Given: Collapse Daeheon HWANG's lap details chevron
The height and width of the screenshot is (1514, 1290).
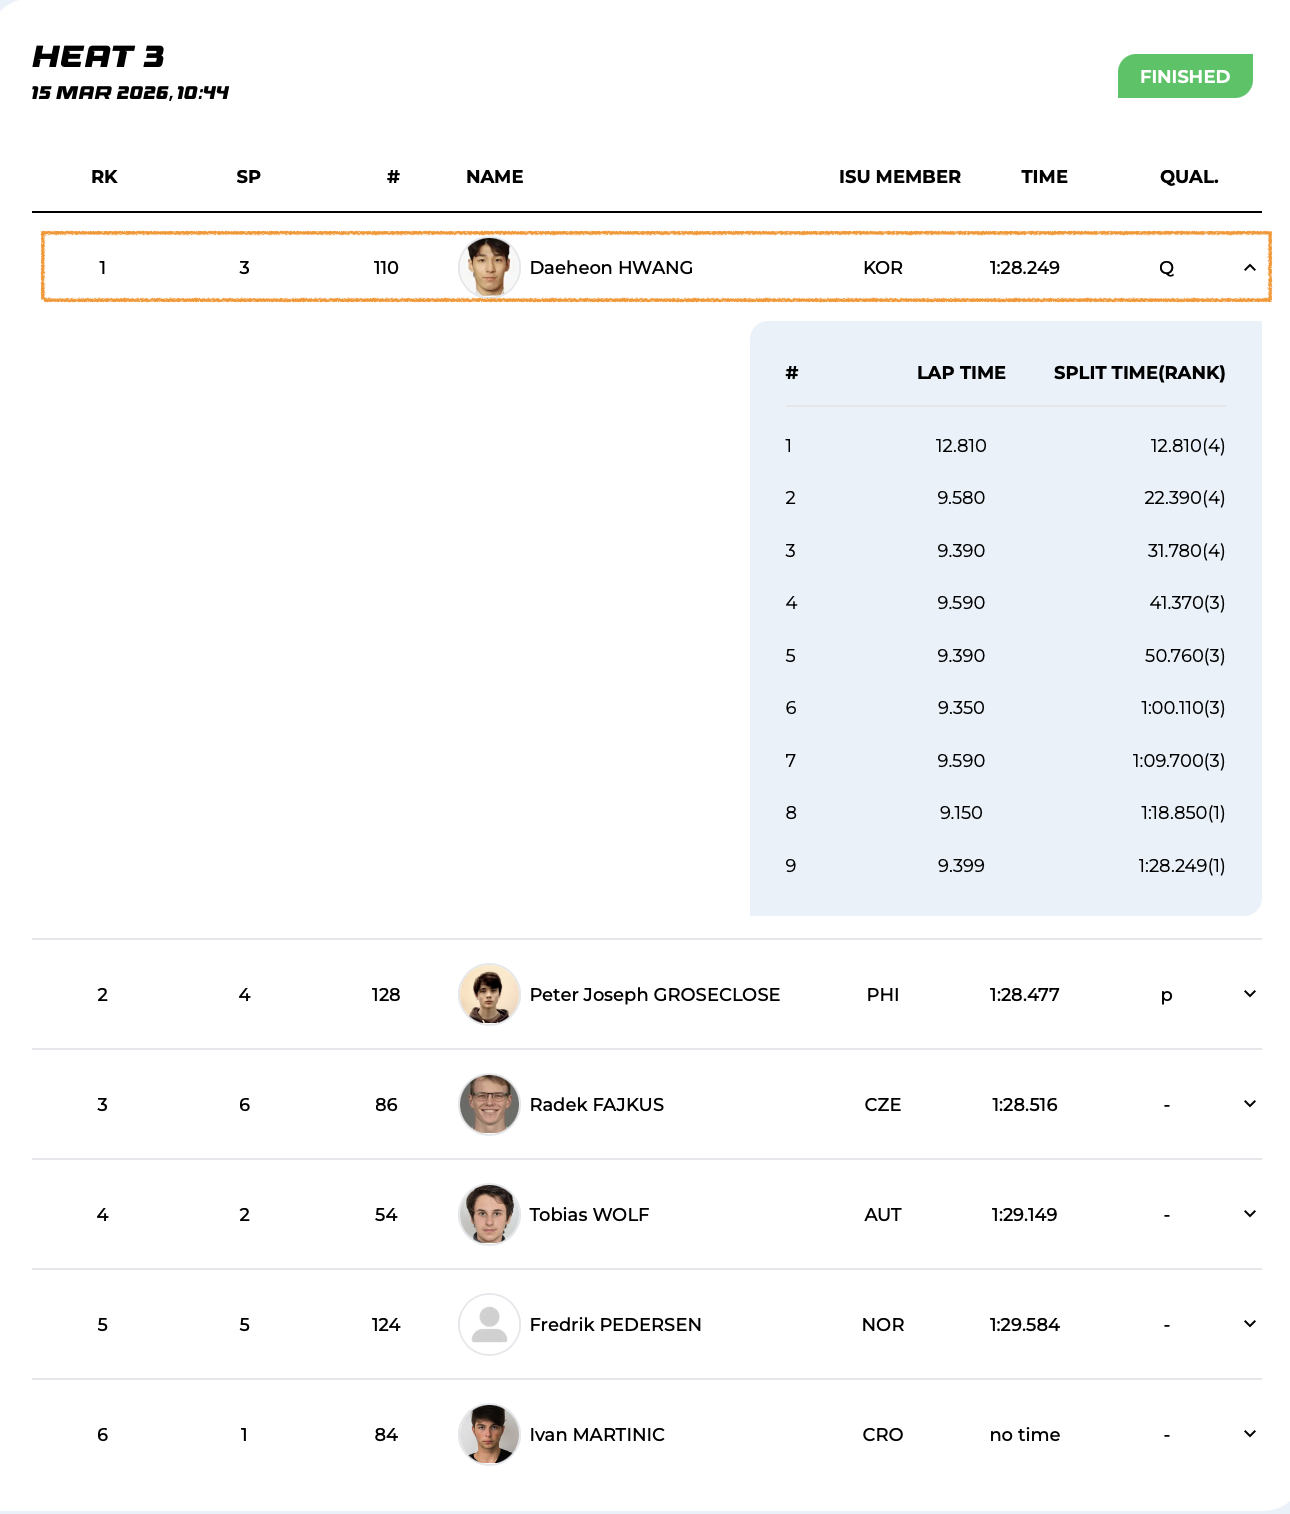Looking at the screenshot, I should (1249, 267).
